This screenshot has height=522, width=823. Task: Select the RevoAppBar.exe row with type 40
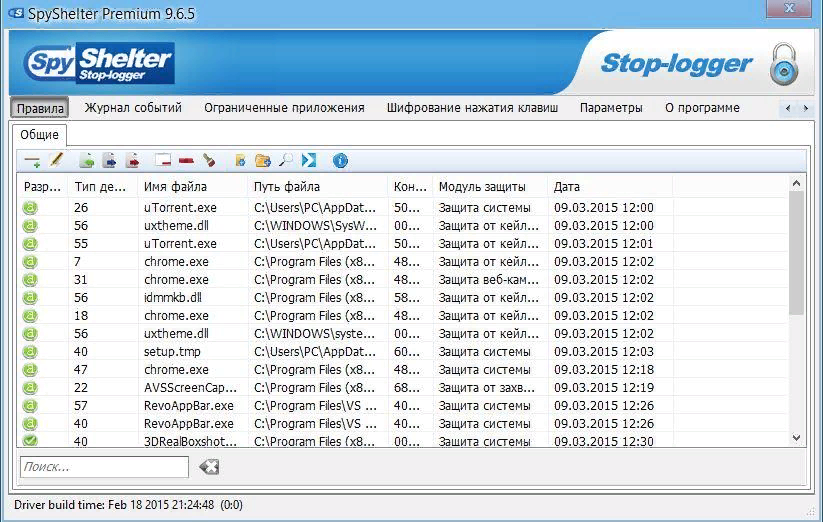click(403, 424)
